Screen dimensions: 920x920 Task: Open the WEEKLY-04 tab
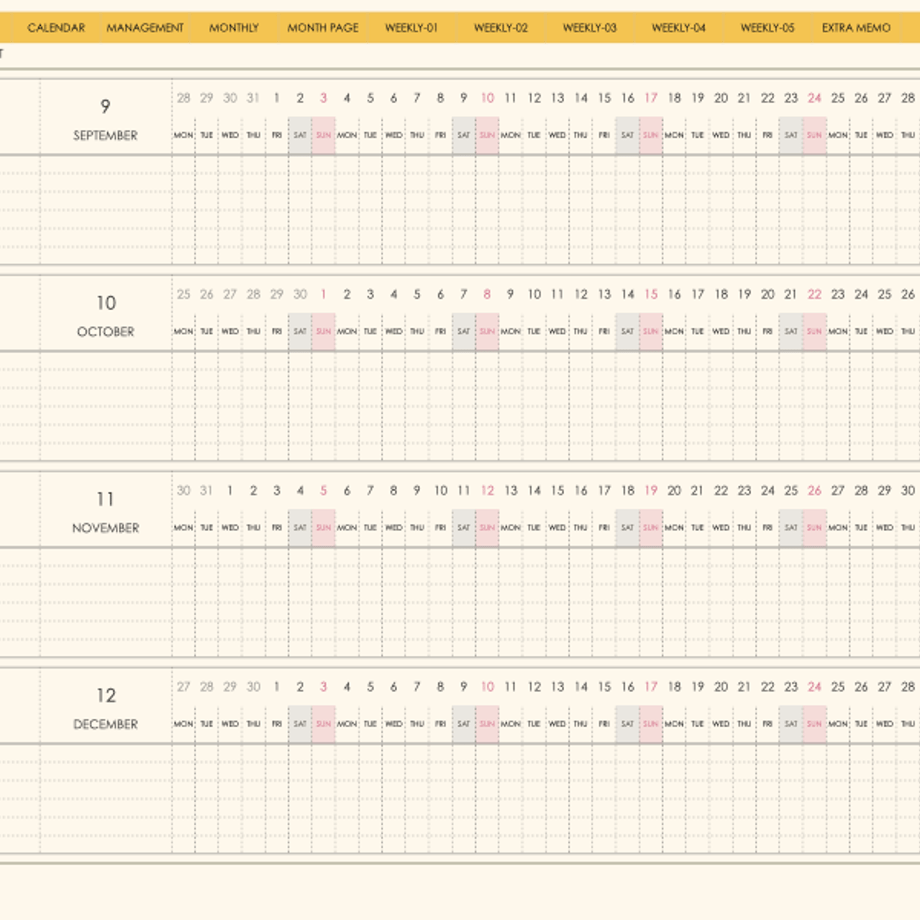(x=679, y=28)
